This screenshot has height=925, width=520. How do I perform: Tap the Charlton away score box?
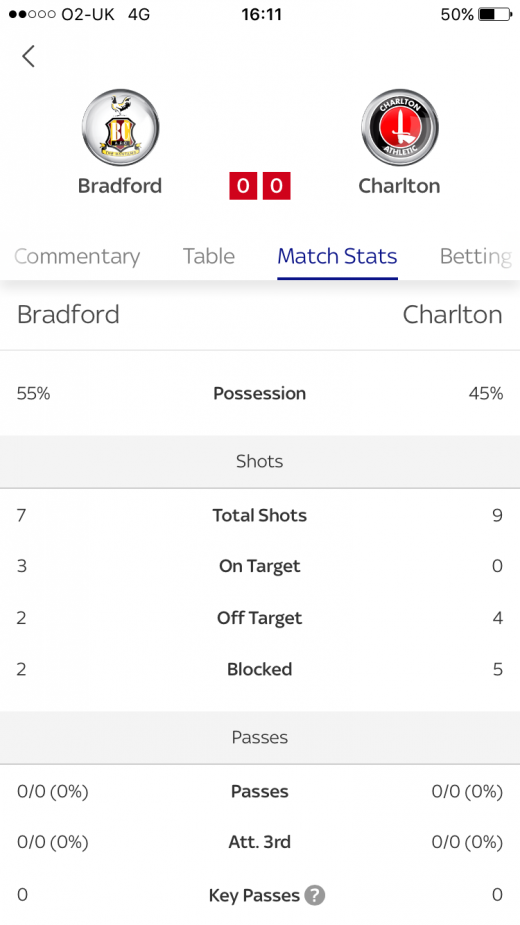tap(276, 186)
